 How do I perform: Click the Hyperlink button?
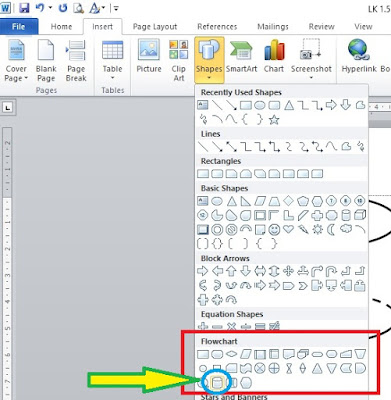coord(359,57)
